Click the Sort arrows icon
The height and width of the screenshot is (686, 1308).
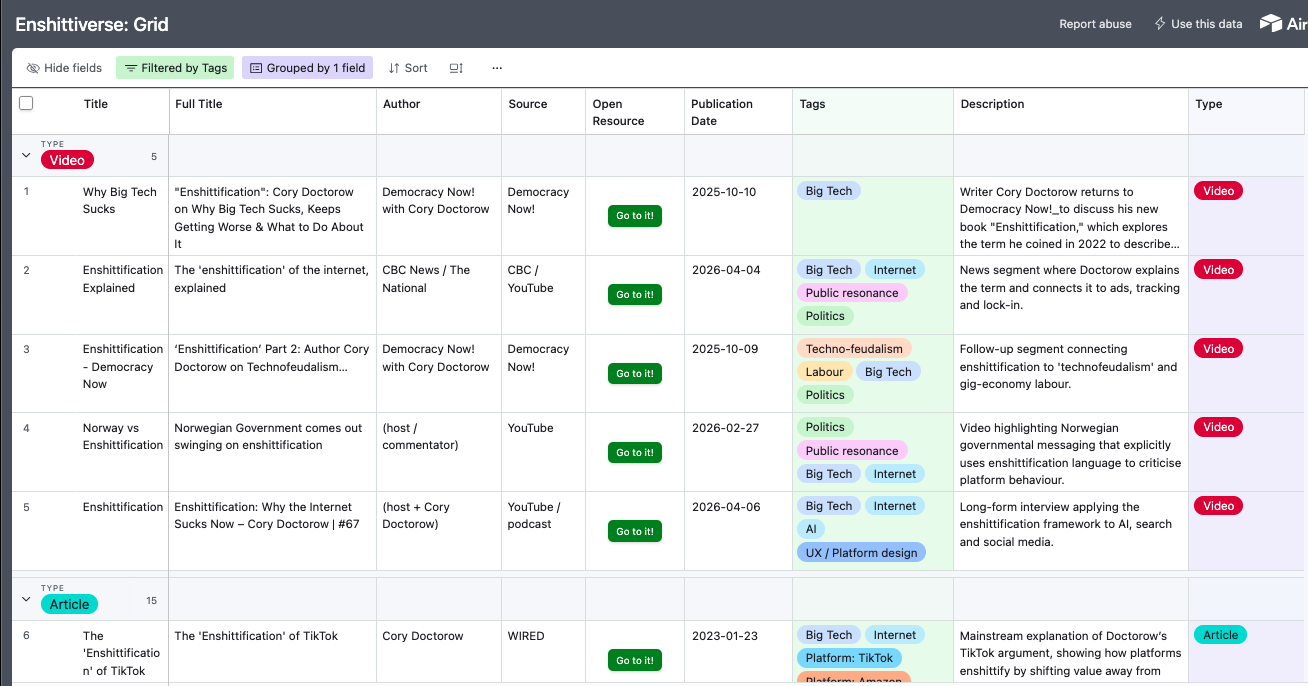pyautogui.click(x=394, y=68)
